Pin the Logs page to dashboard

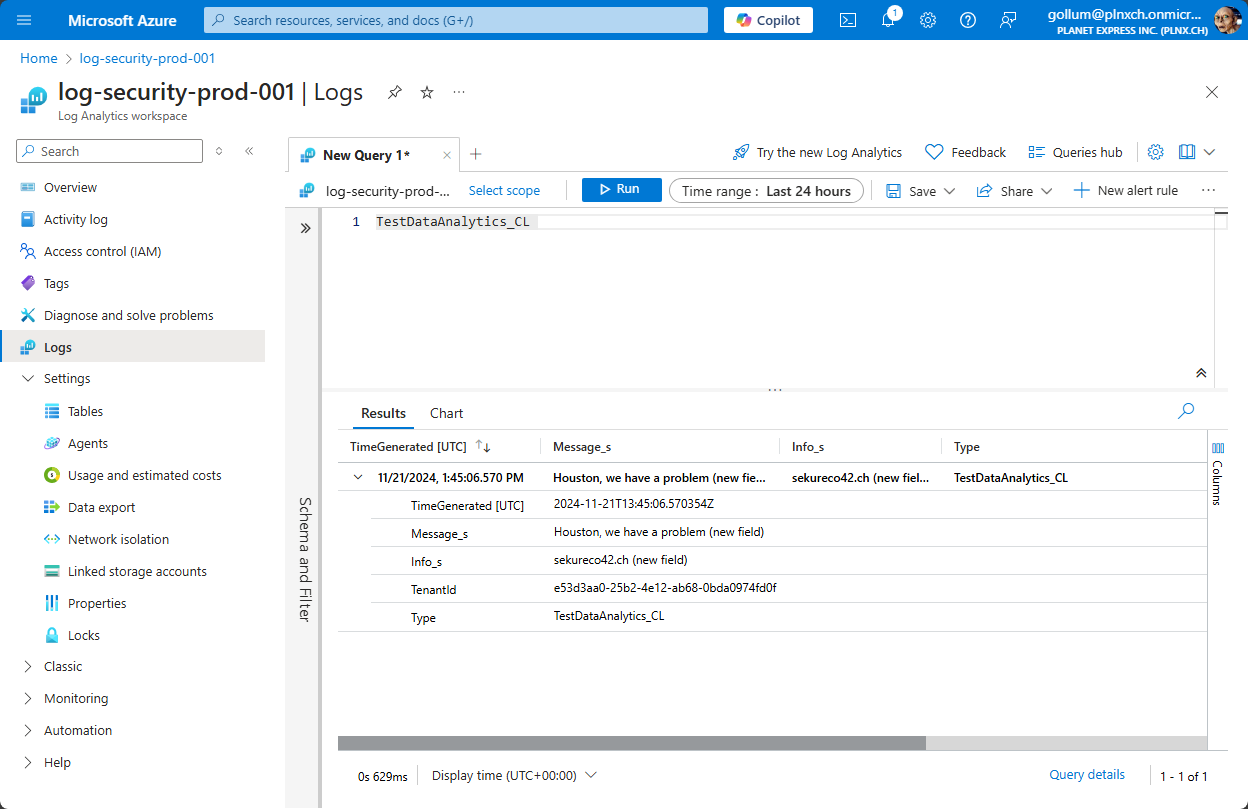pos(394,91)
